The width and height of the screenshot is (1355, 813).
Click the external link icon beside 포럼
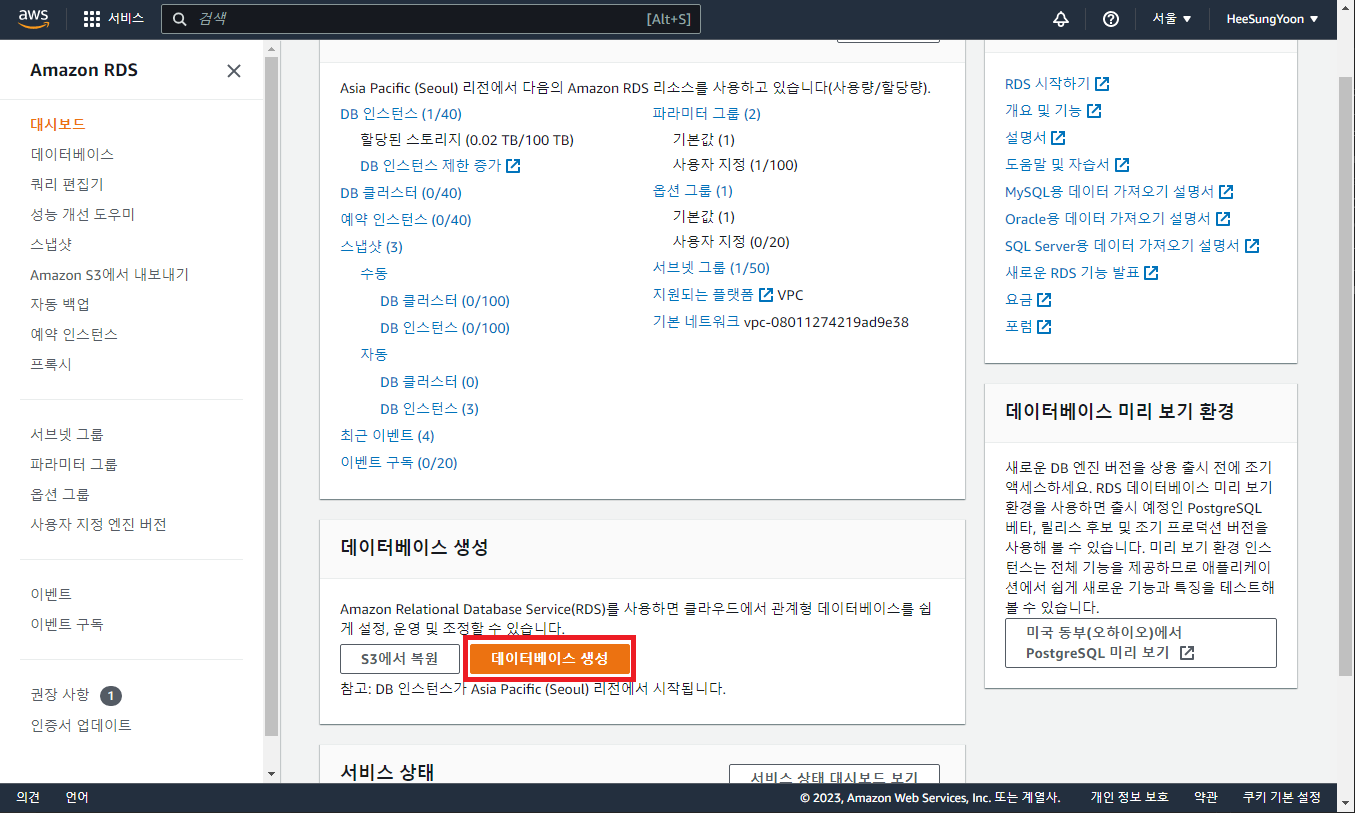pyautogui.click(x=1044, y=327)
